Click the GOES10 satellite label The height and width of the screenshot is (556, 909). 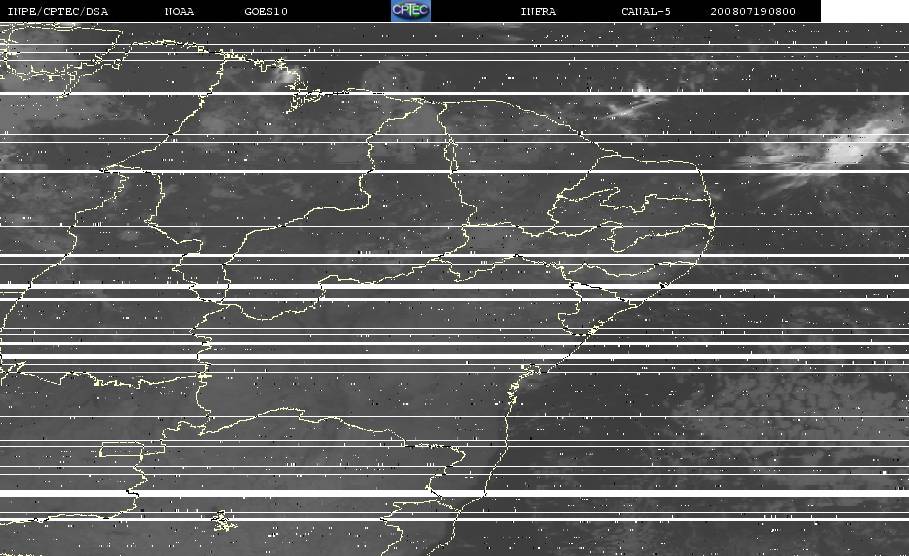[x=266, y=11]
